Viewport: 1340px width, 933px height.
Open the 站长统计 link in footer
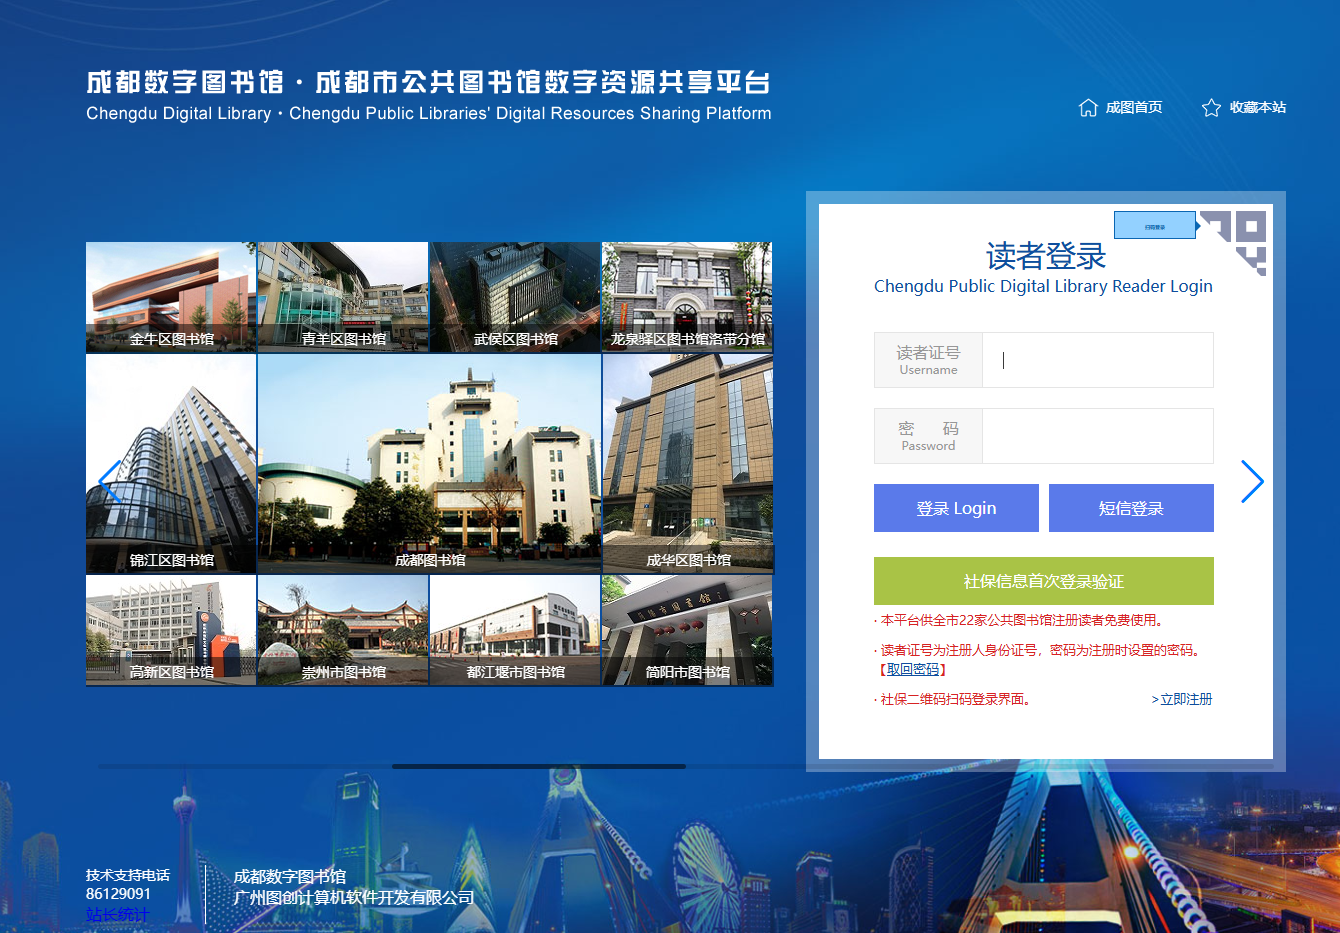coord(117,914)
